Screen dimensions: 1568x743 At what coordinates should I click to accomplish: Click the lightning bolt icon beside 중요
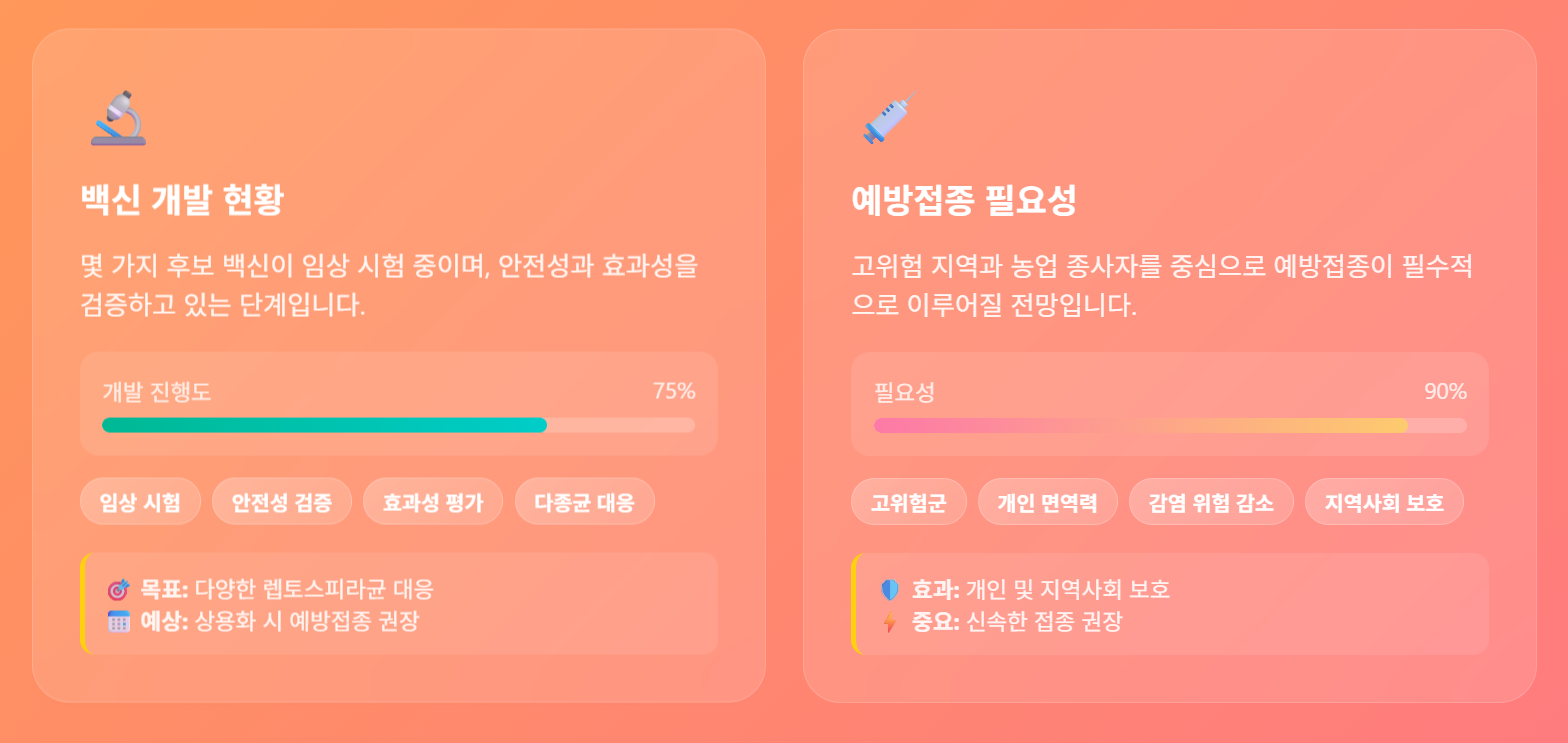pyautogui.click(x=890, y=622)
